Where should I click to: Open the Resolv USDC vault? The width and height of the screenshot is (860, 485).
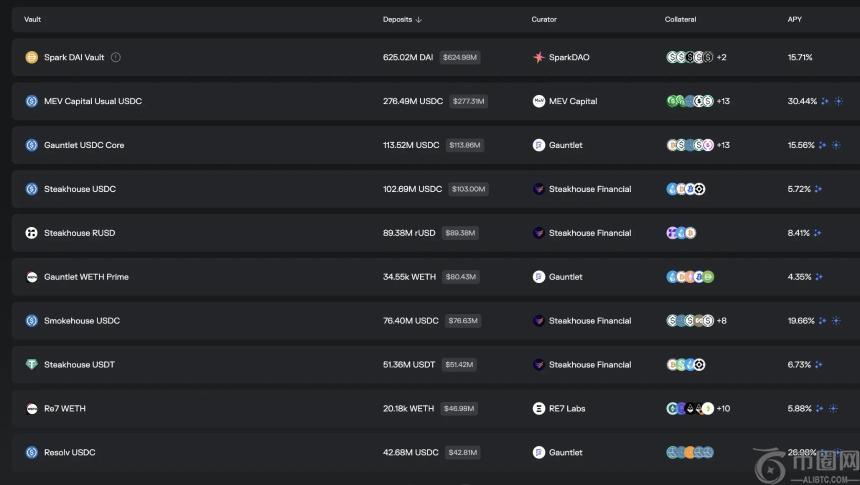[70, 453]
